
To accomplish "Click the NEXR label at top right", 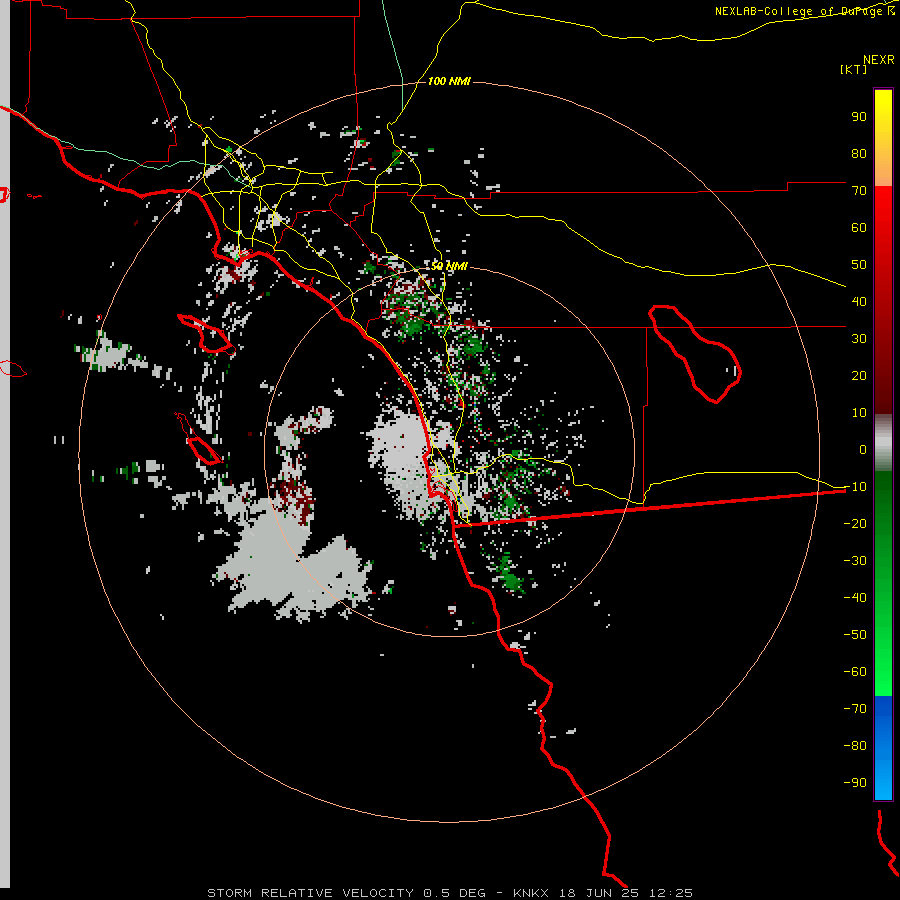I will tap(879, 60).
